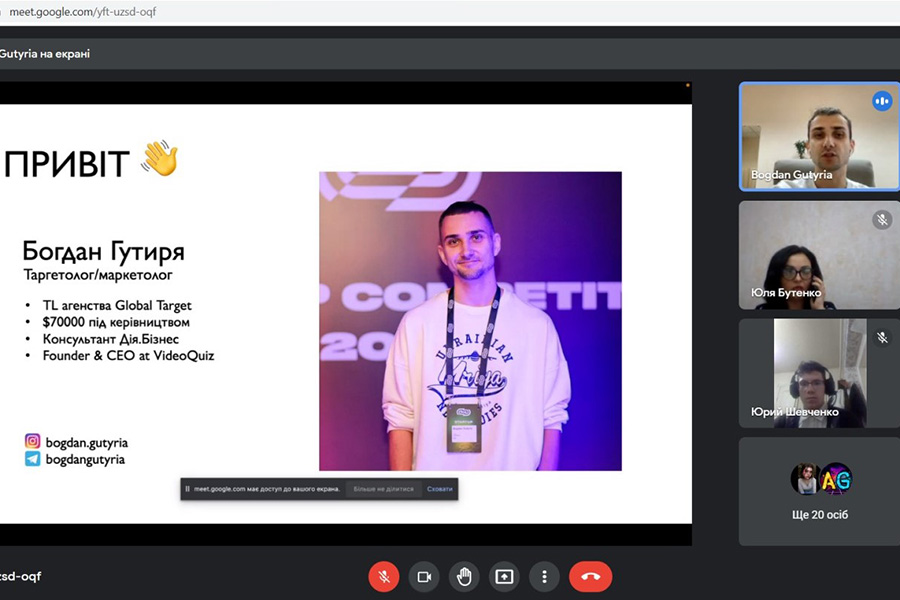The image size is (900, 600).
Task: Click the Instagram icon on the slide
Action: click(33, 441)
